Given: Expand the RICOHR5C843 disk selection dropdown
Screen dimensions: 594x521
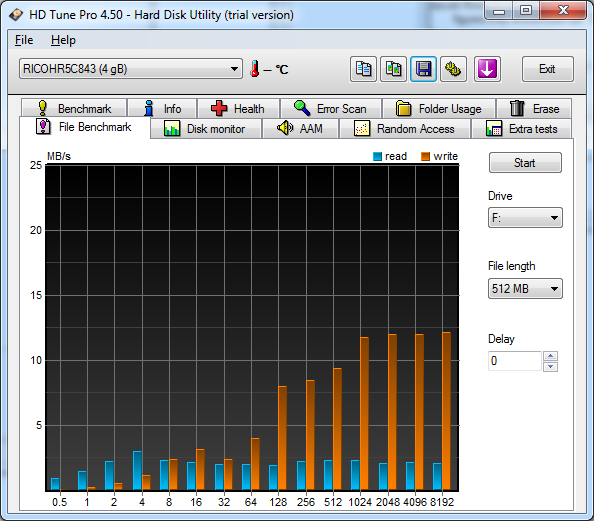Looking at the screenshot, I should [131, 69].
